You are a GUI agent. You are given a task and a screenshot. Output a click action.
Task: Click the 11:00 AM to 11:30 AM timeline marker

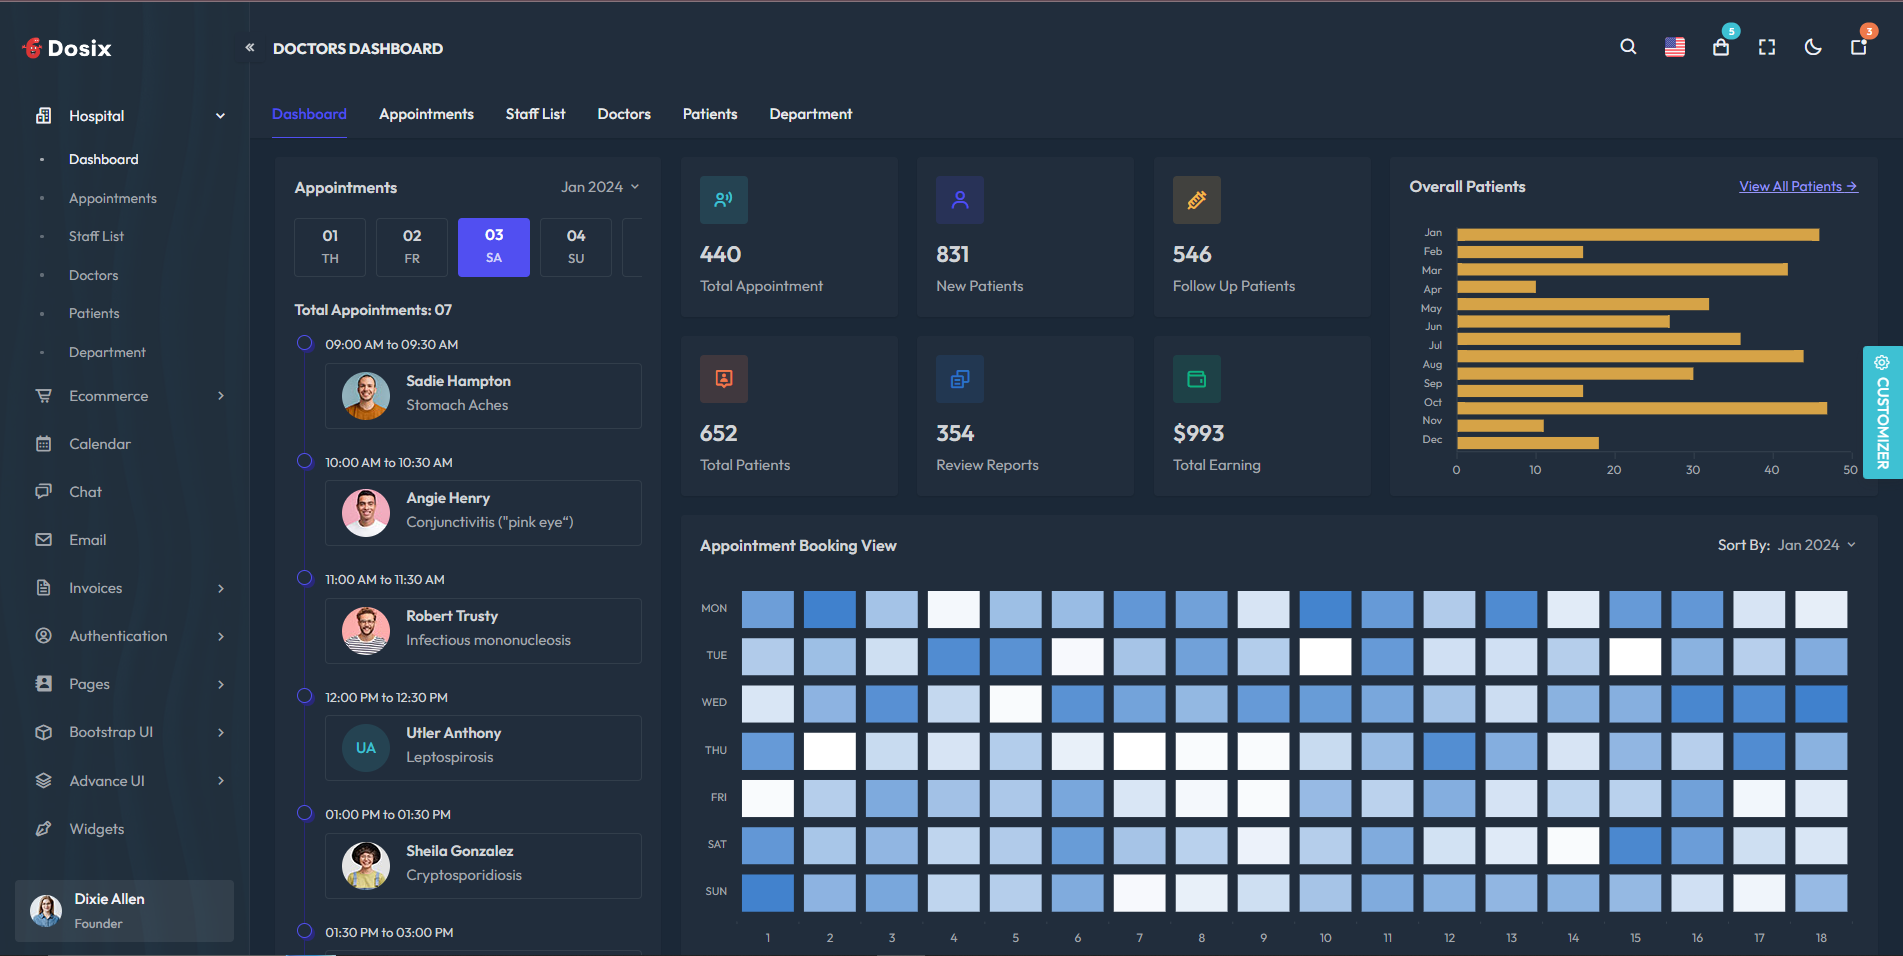coord(305,578)
